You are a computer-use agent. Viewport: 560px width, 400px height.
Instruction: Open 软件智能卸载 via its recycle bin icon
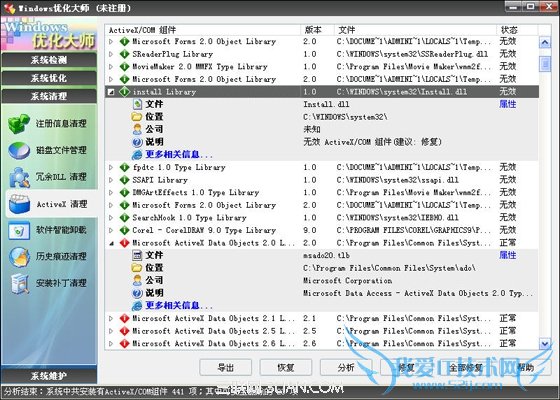[19, 230]
